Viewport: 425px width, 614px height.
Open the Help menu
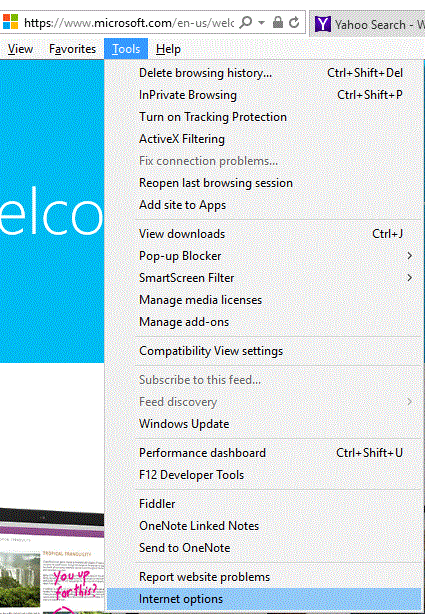(168, 49)
